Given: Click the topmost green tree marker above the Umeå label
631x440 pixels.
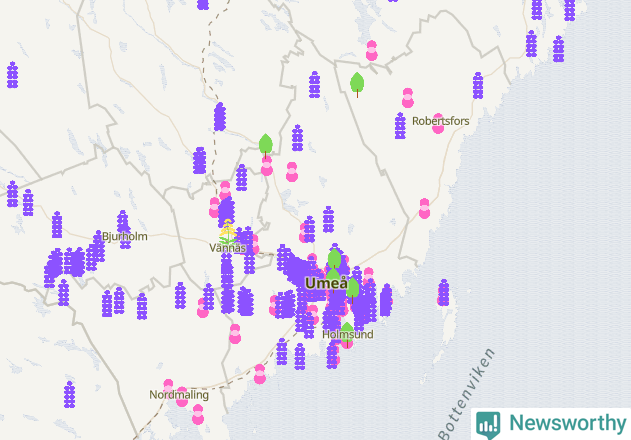Looking at the screenshot, I should tap(334, 260).
